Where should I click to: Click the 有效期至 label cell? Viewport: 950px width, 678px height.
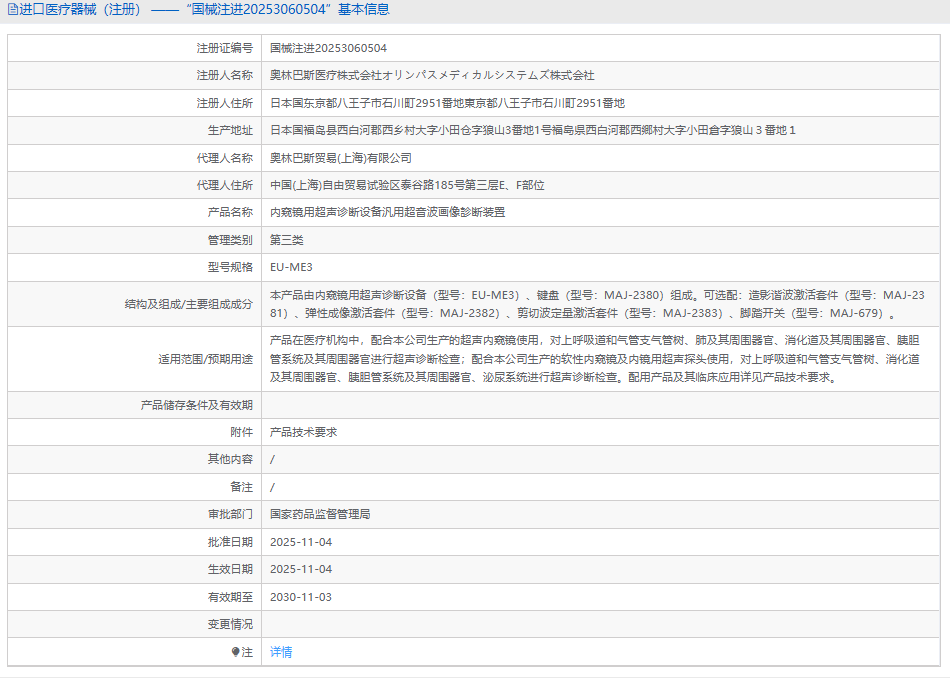(x=135, y=597)
